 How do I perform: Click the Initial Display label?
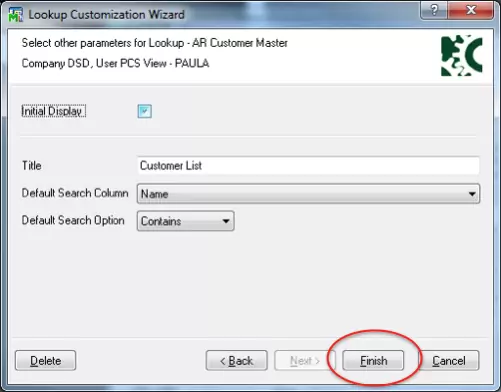click(x=53, y=111)
